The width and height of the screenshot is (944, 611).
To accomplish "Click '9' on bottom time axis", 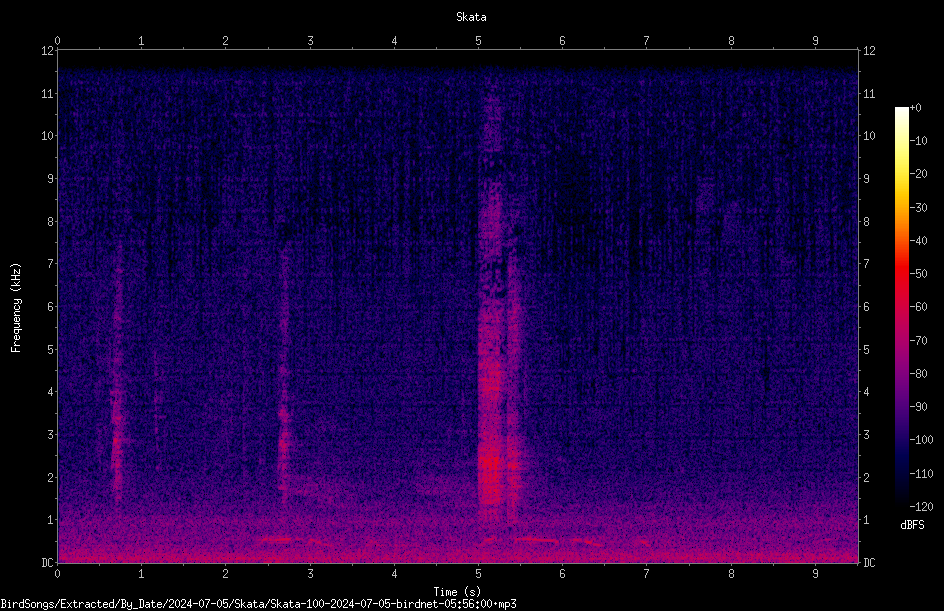I will click(x=816, y=574).
